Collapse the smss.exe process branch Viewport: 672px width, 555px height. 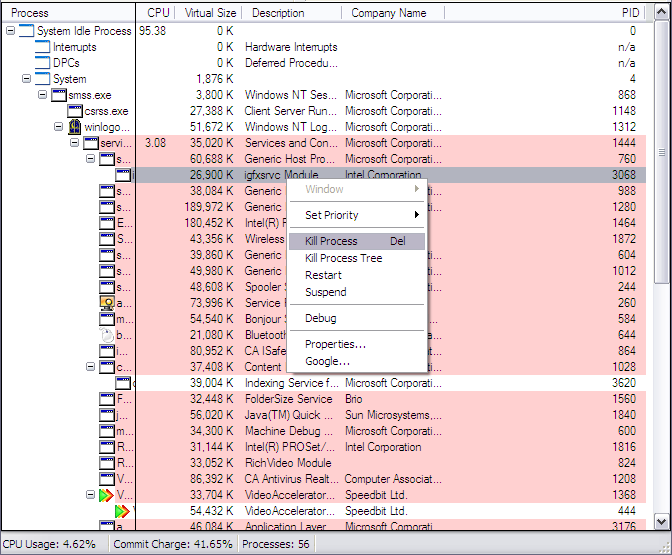point(42,95)
